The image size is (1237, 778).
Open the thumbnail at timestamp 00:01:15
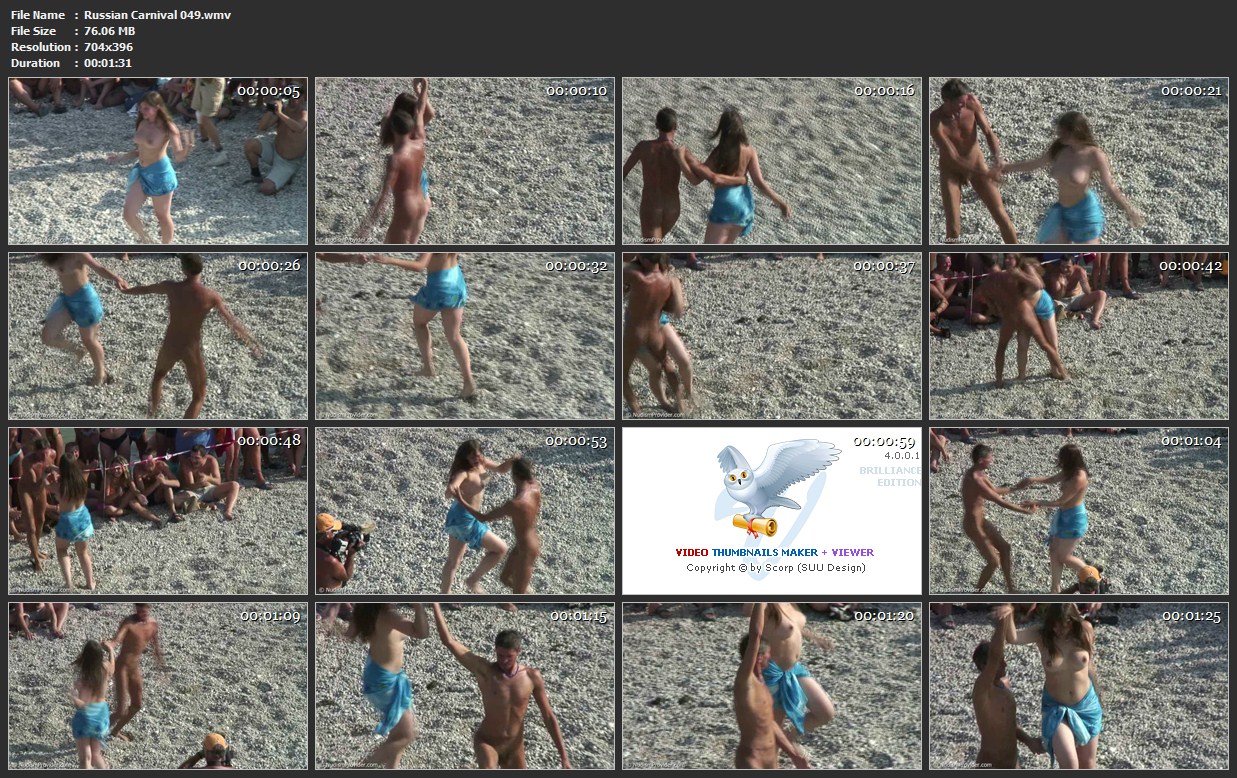(465, 686)
